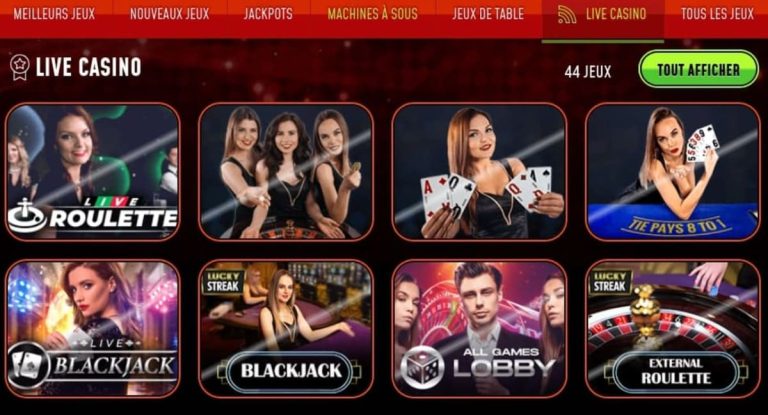Select the Jackpots tab
This screenshot has width=768, height=415.
point(268,14)
